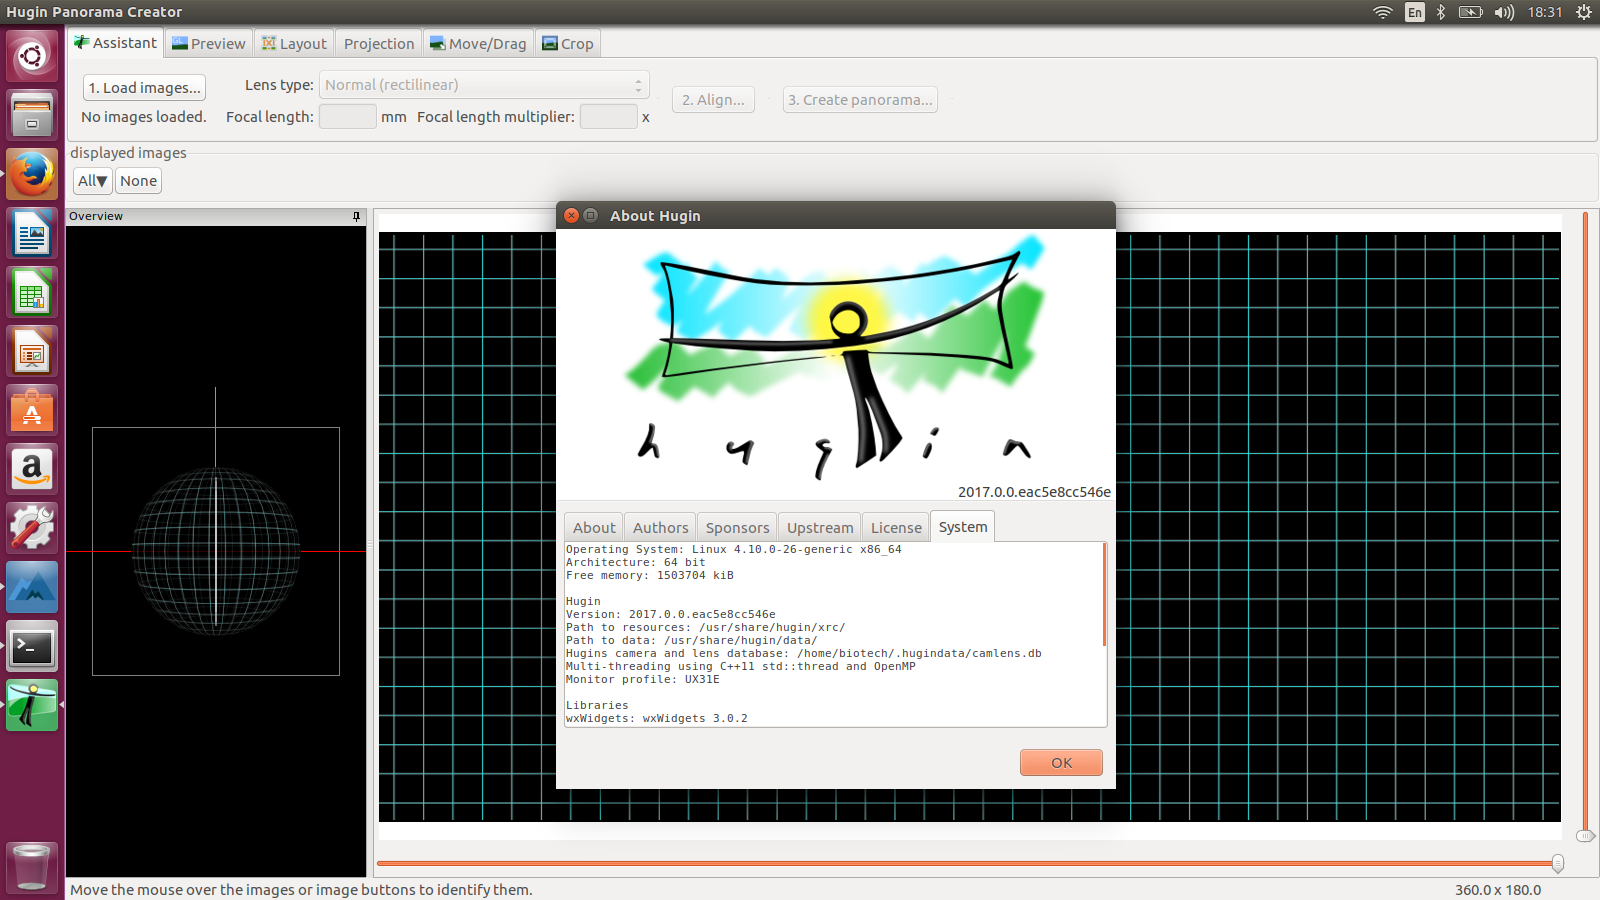The image size is (1600, 900).
Task: Open the system power gear menu
Action: point(1584,12)
